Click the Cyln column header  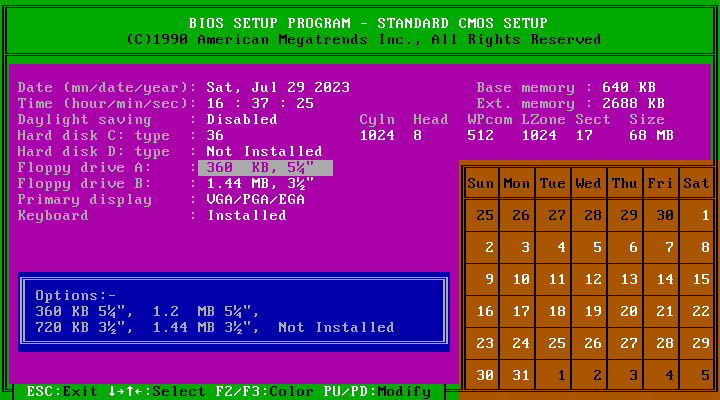click(x=377, y=119)
